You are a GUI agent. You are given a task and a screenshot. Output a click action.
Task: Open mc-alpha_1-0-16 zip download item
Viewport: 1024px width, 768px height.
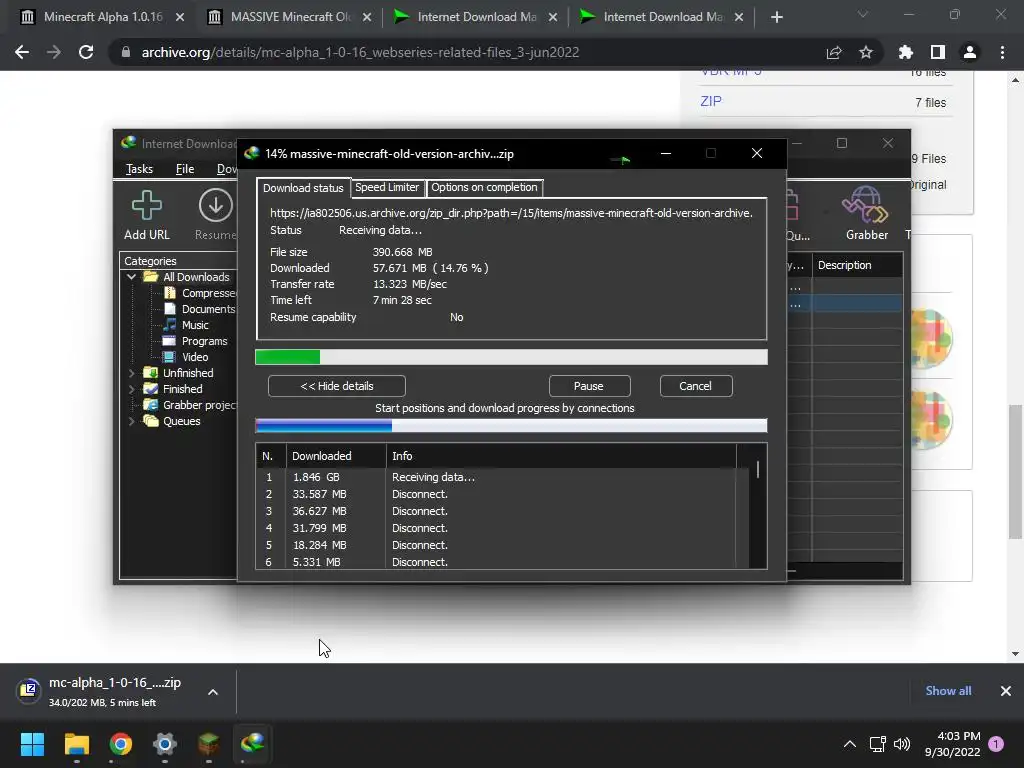pyautogui.click(x=104, y=692)
